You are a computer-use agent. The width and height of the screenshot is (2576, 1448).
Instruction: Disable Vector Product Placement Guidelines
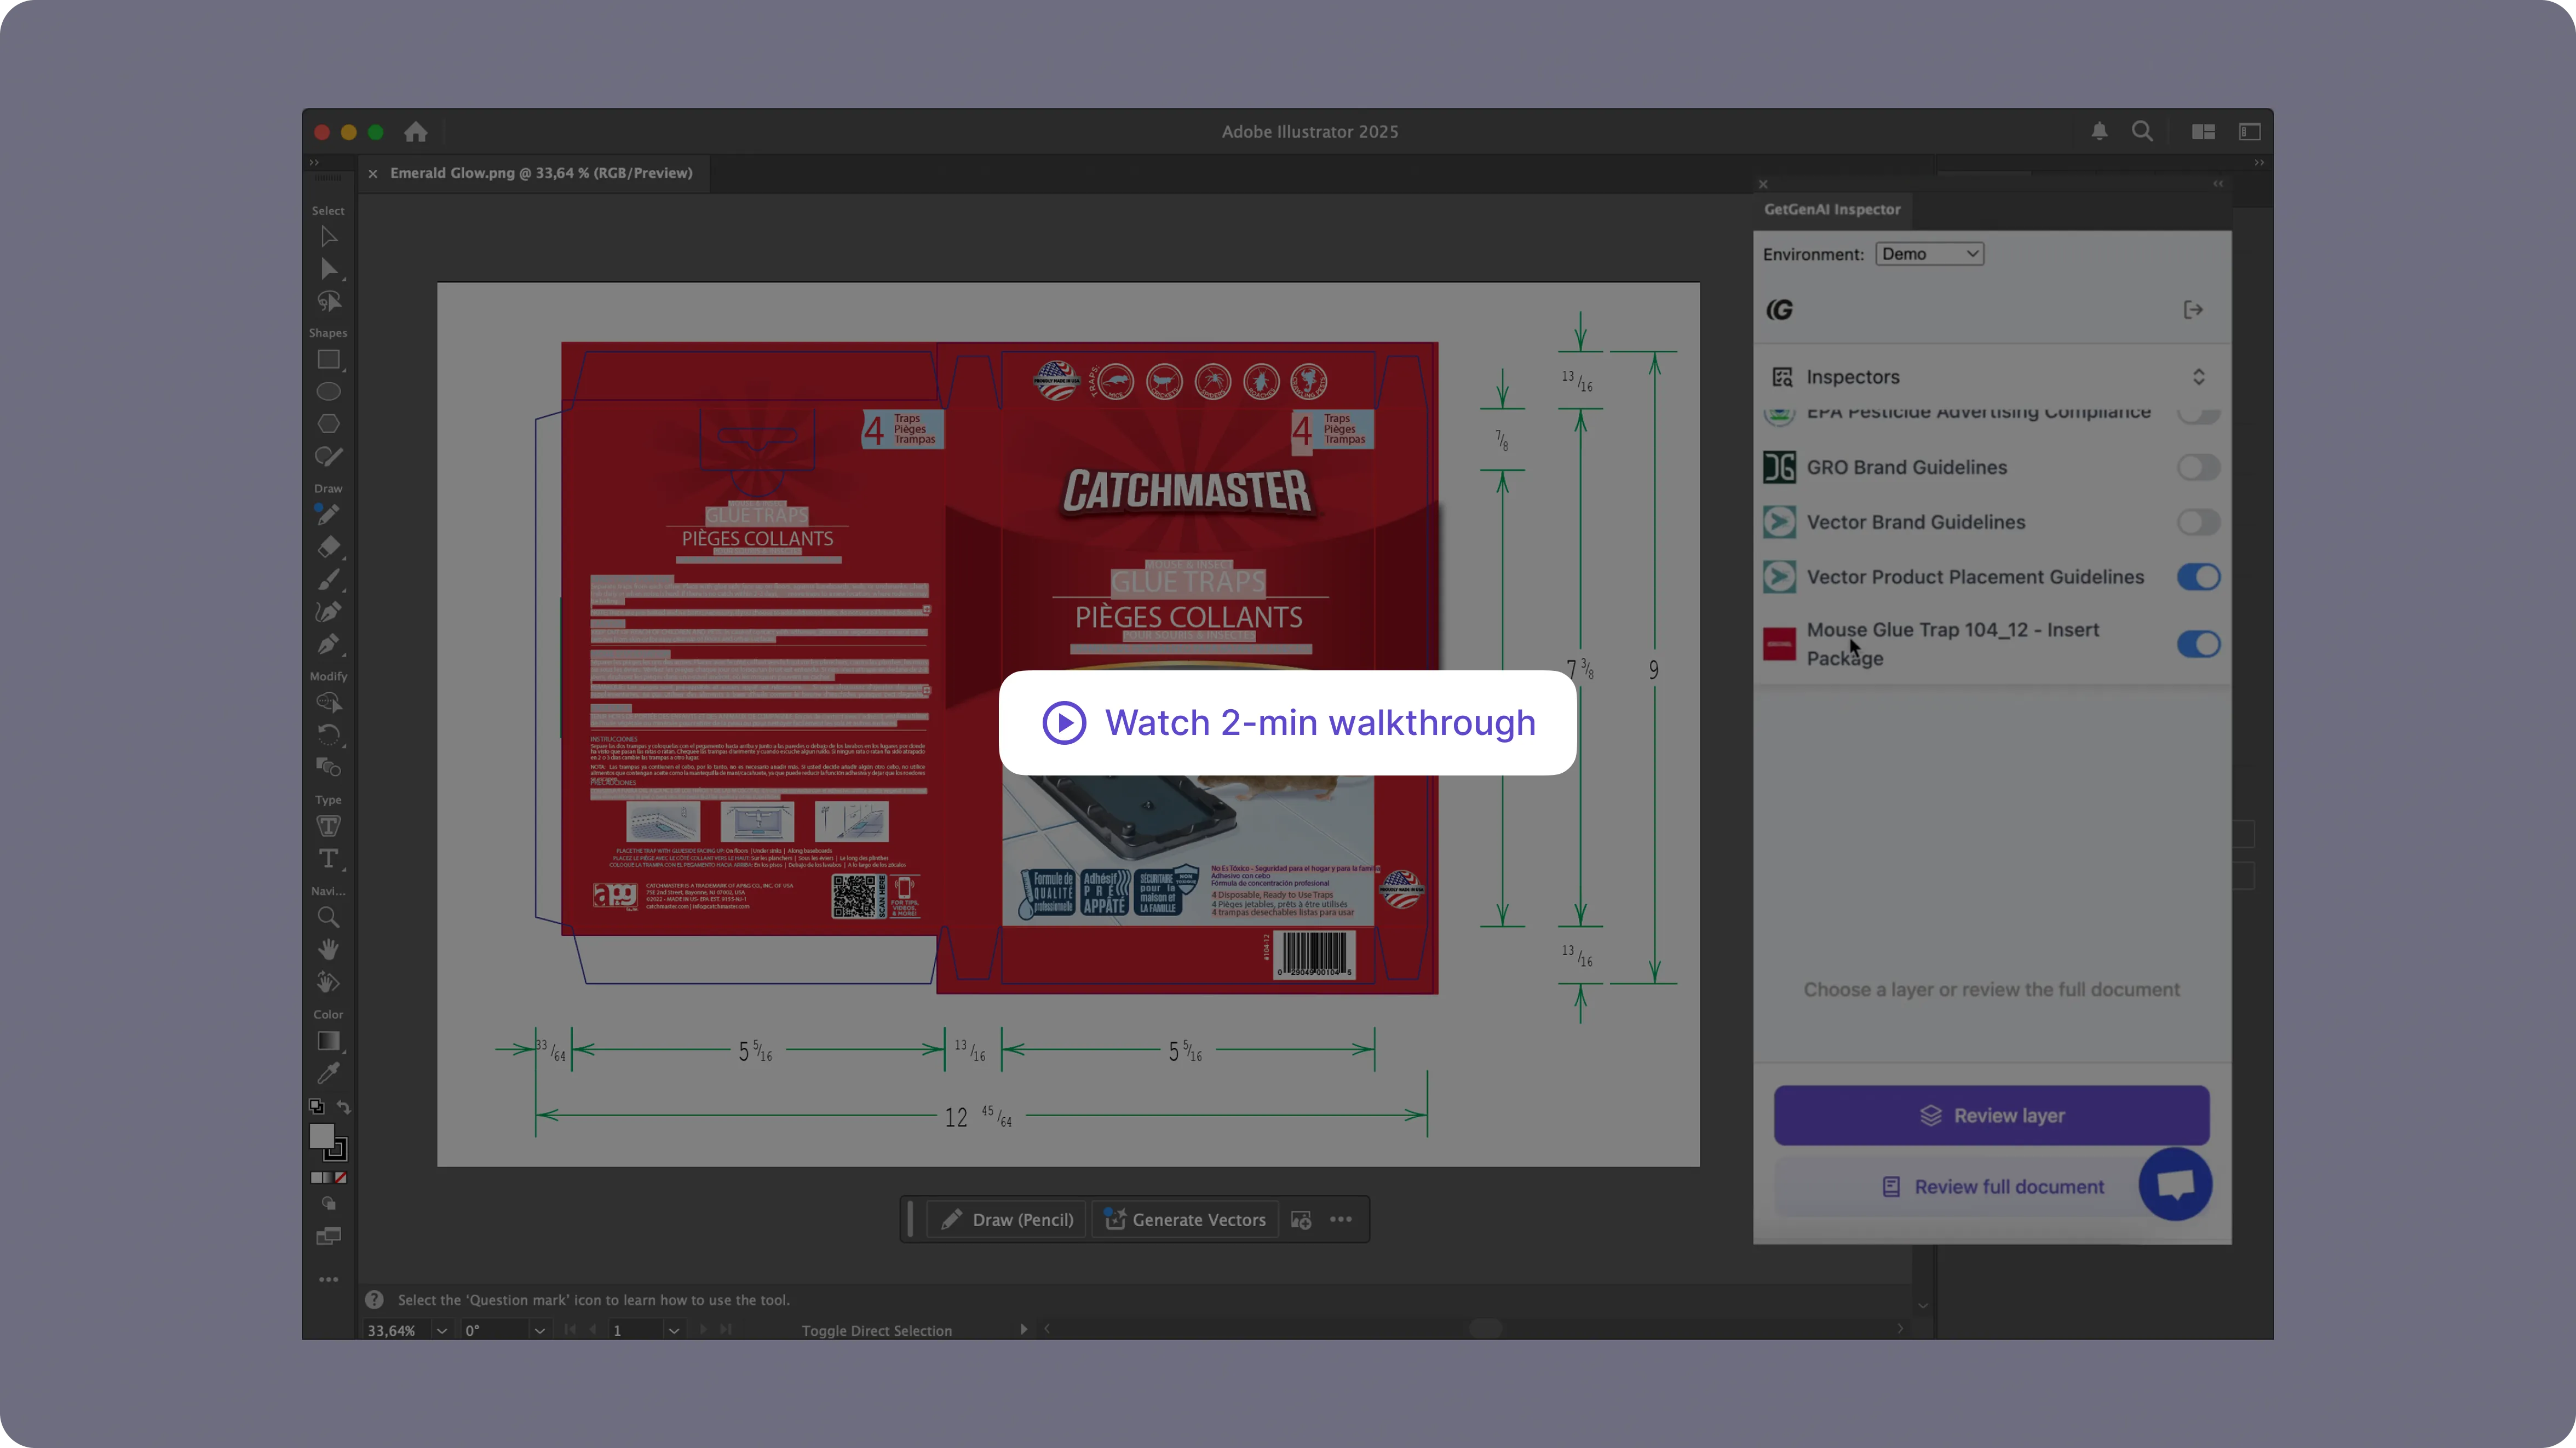pyautogui.click(x=2199, y=577)
